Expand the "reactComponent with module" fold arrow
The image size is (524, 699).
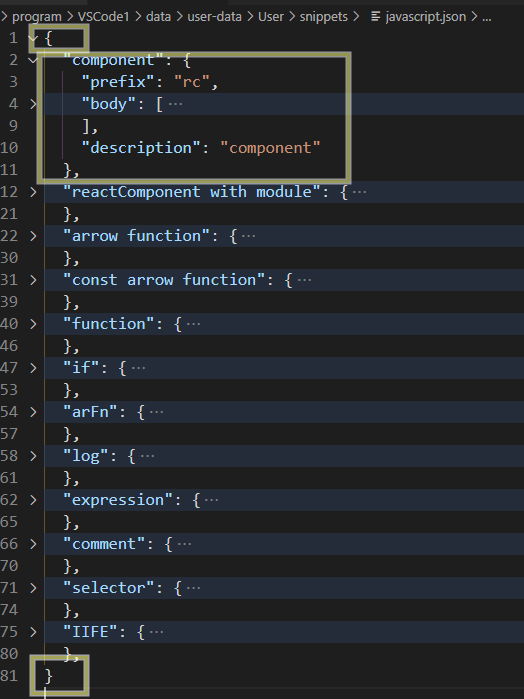(33, 192)
